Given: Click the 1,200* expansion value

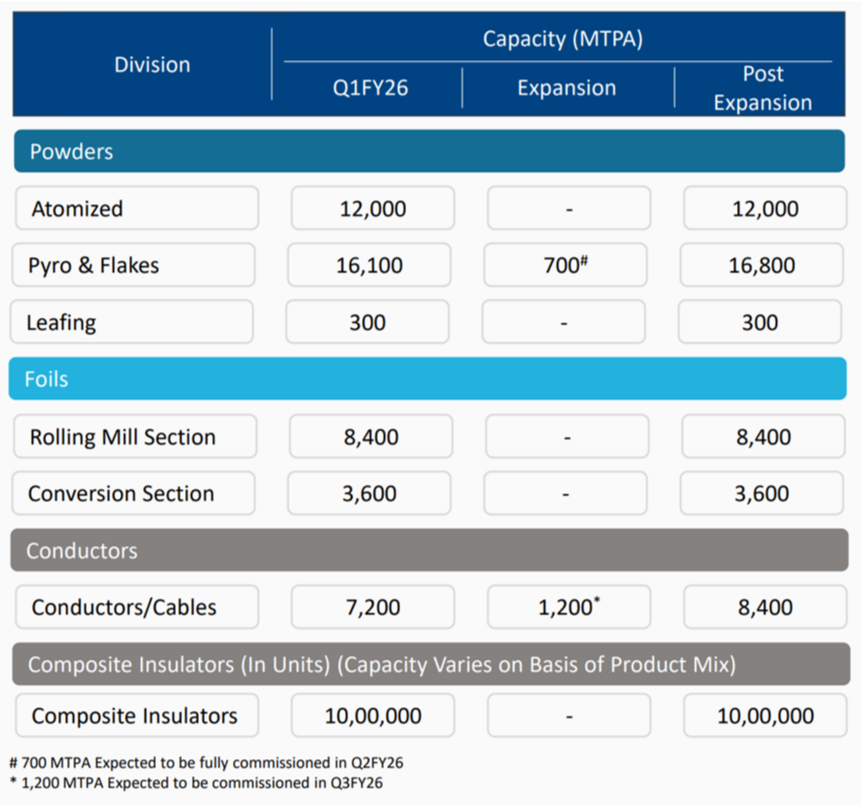Looking at the screenshot, I should (x=567, y=607).
